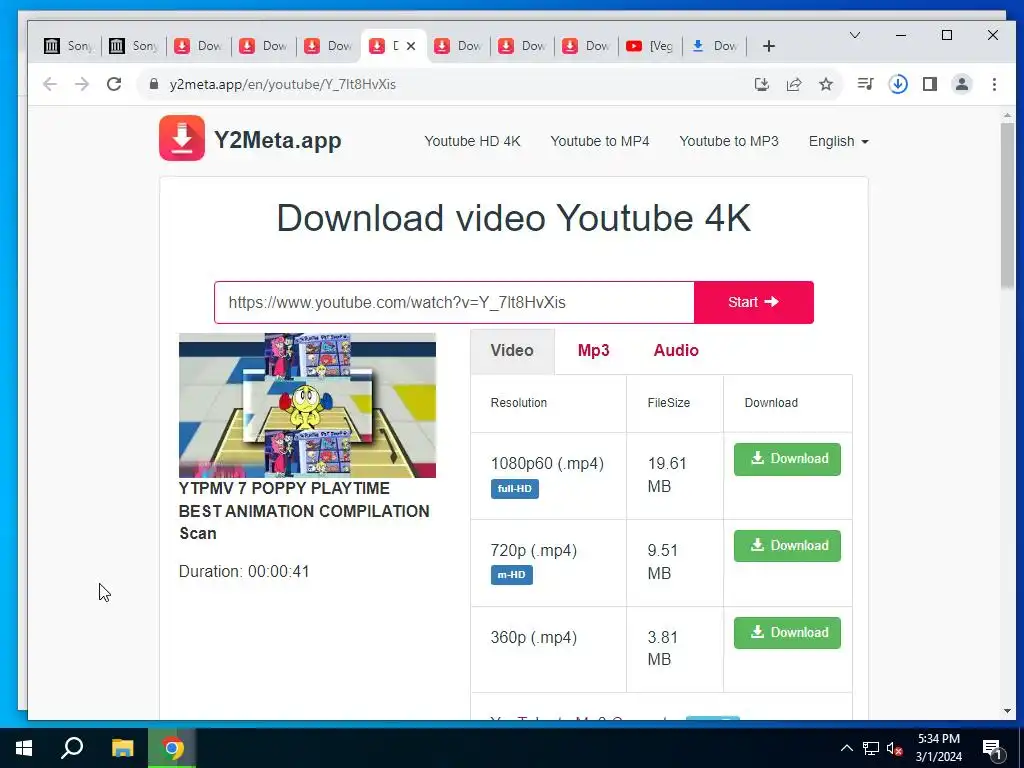Click the Y2Meta.app red download logo
1024x768 pixels.
tap(182, 138)
